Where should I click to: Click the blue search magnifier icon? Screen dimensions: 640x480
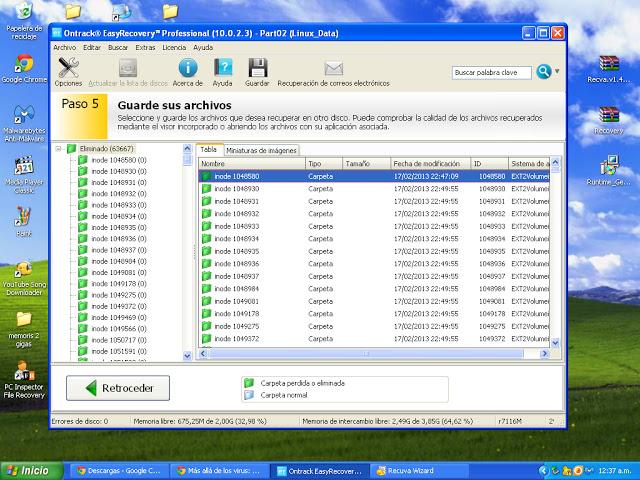[x=544, y=72]
